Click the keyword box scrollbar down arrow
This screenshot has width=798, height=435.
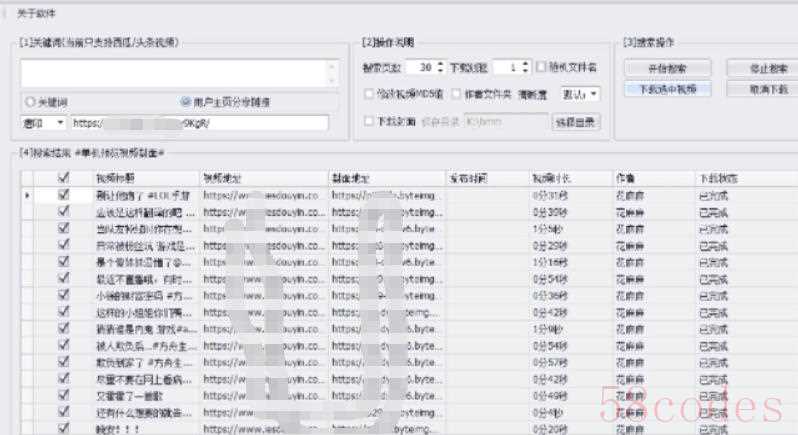(333, 80)
